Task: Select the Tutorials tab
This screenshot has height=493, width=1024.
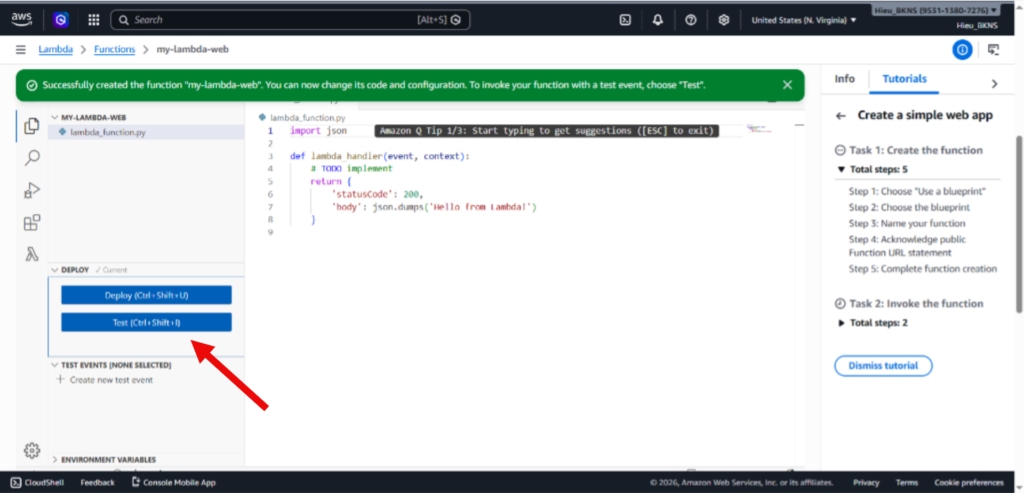Action: 904,79
